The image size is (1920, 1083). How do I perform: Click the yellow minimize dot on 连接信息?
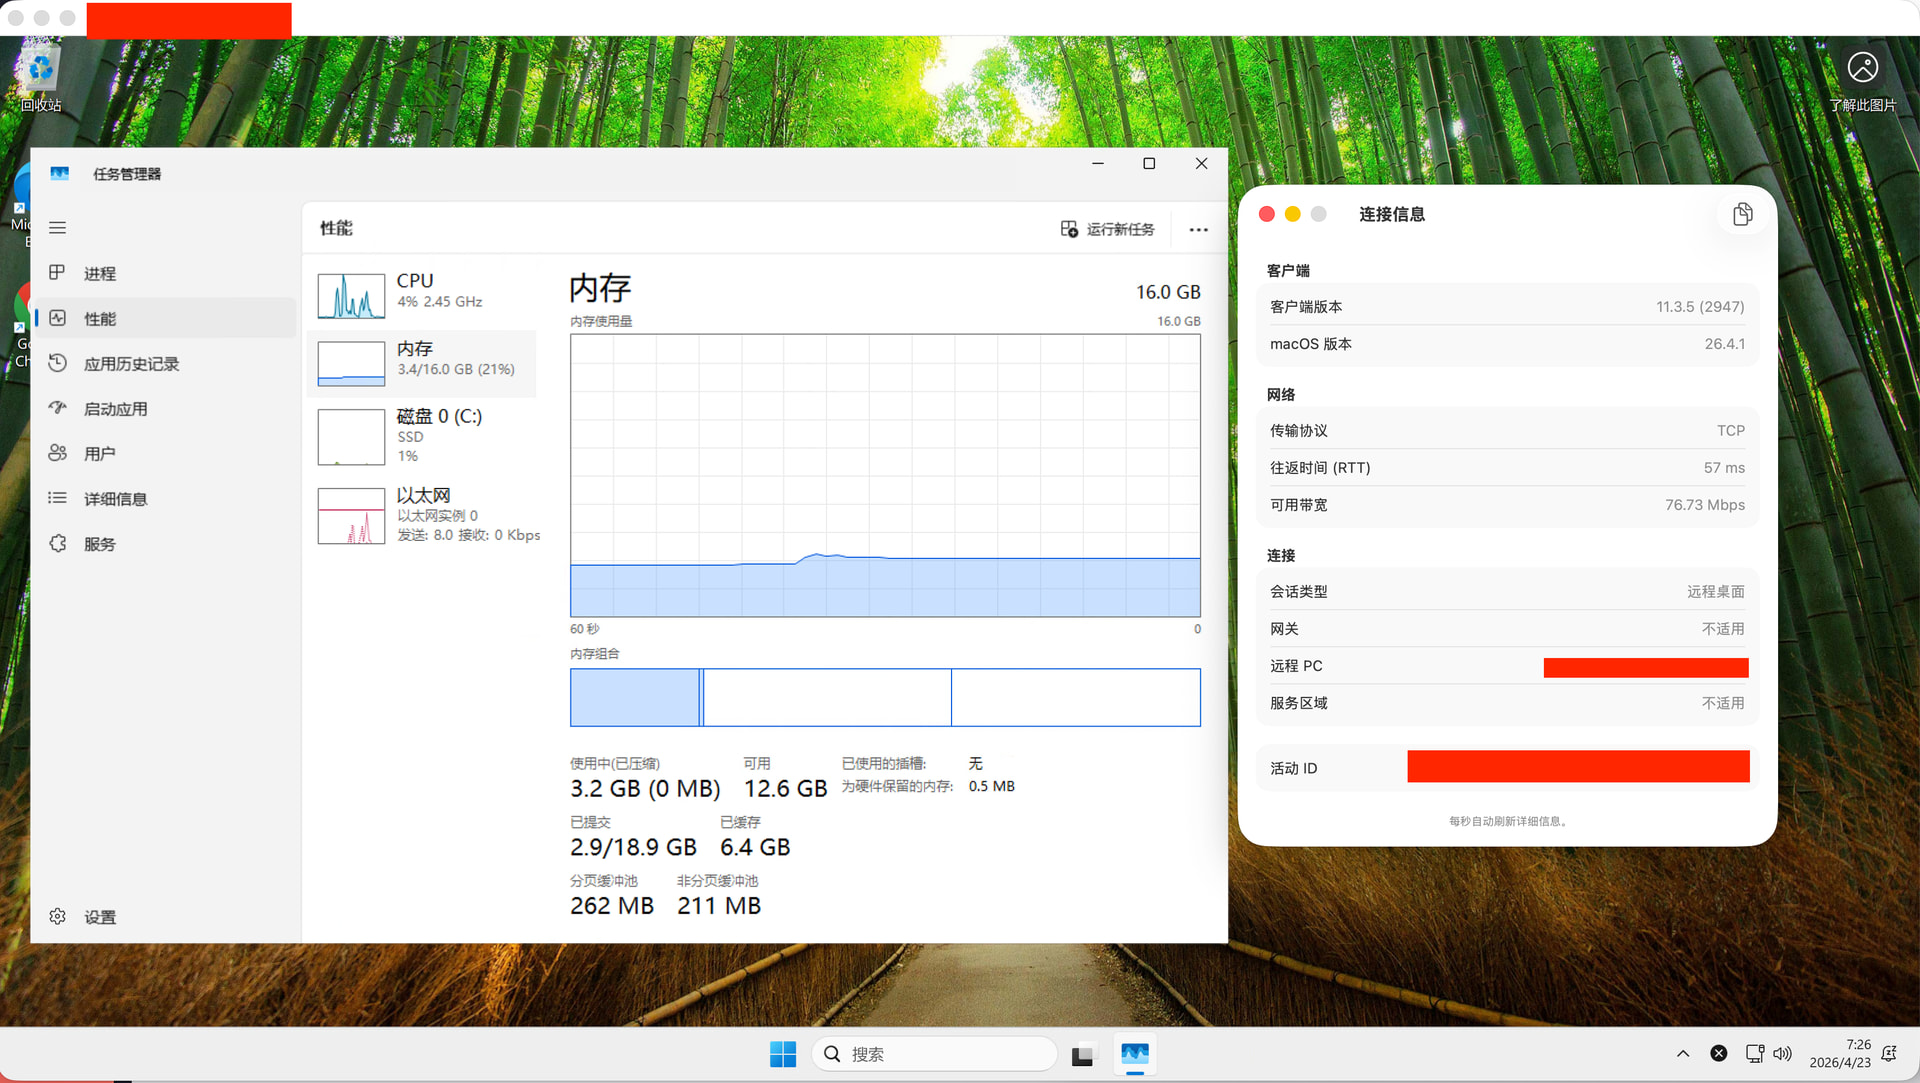[1292, 214]
